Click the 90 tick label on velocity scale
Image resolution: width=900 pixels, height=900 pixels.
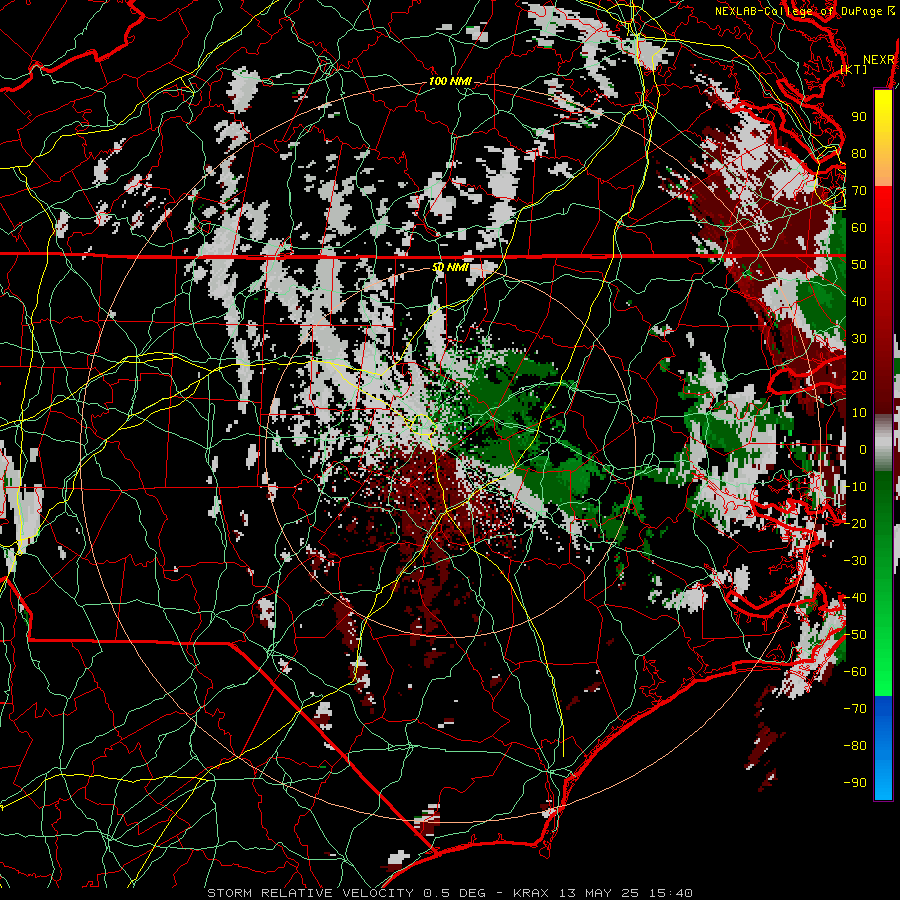[x=859, y=117]
